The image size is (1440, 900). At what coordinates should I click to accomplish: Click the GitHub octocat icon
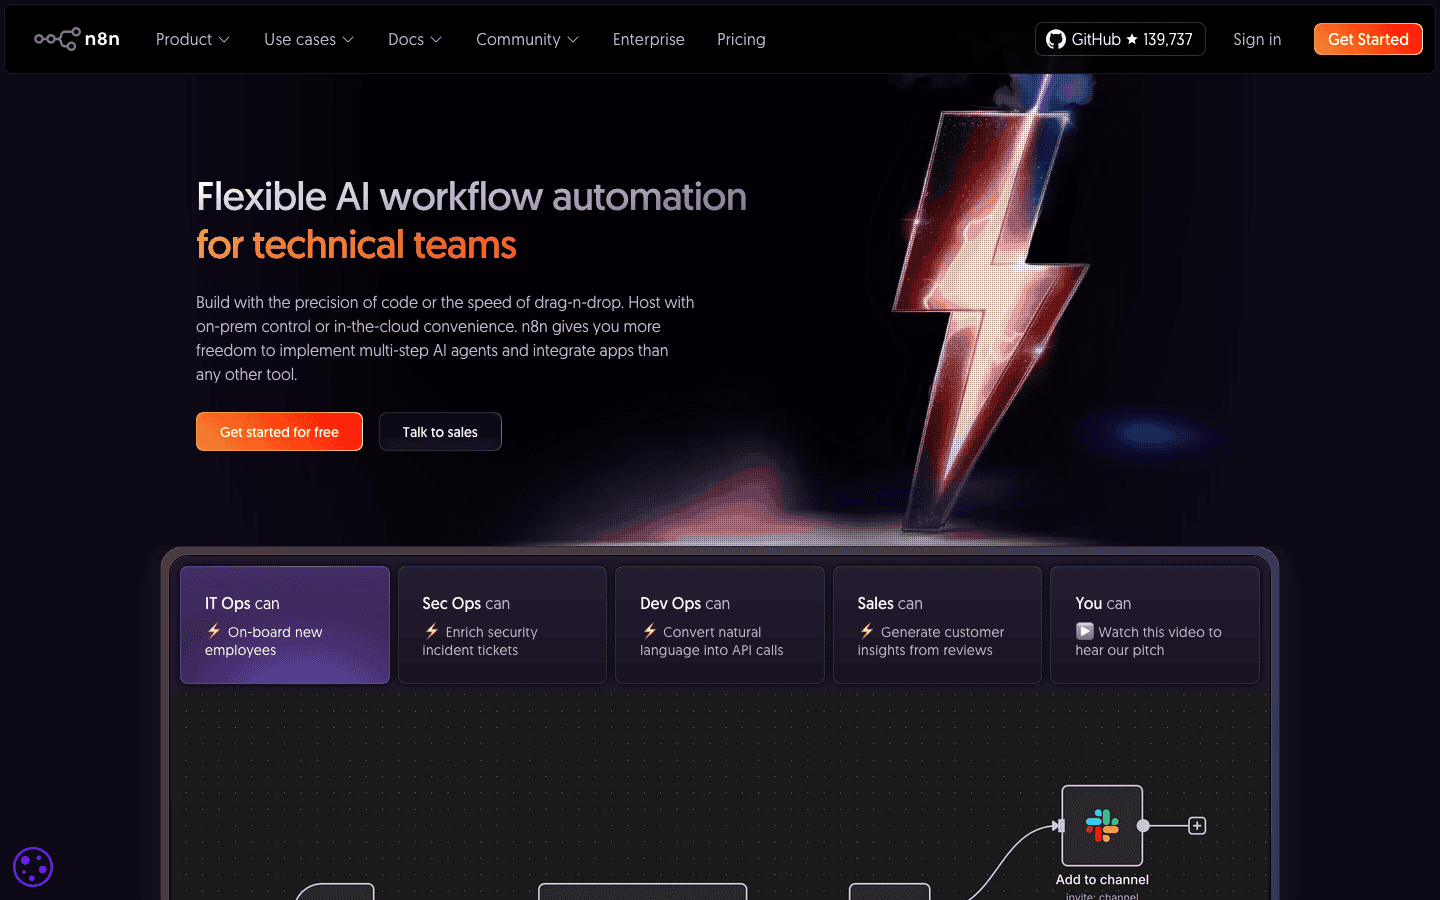tap(1055, 39)
